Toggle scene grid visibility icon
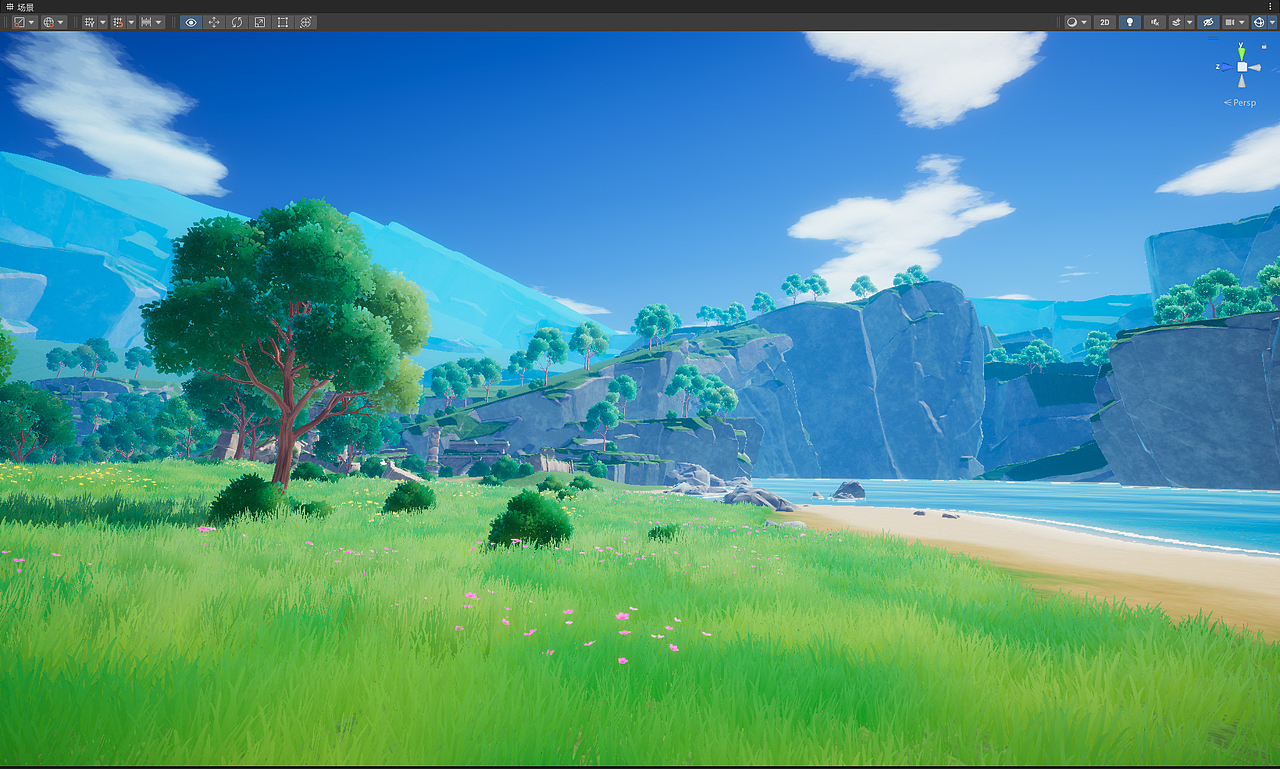The height and width of the screenshot is (769, 1280). (89, 22)
